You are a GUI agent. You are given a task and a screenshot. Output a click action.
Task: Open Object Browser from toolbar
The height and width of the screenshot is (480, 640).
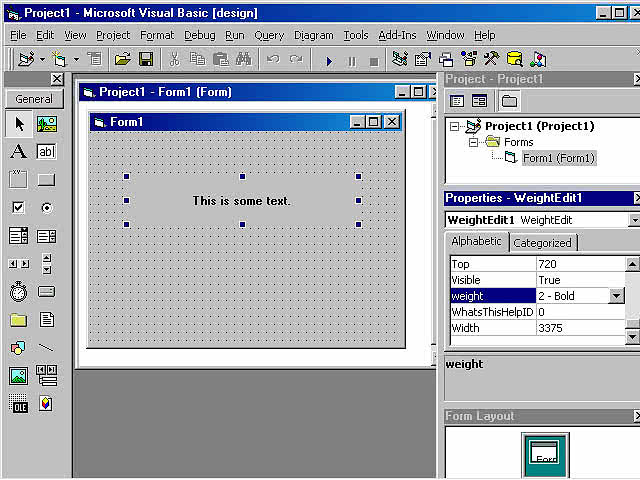coord(469,60)
